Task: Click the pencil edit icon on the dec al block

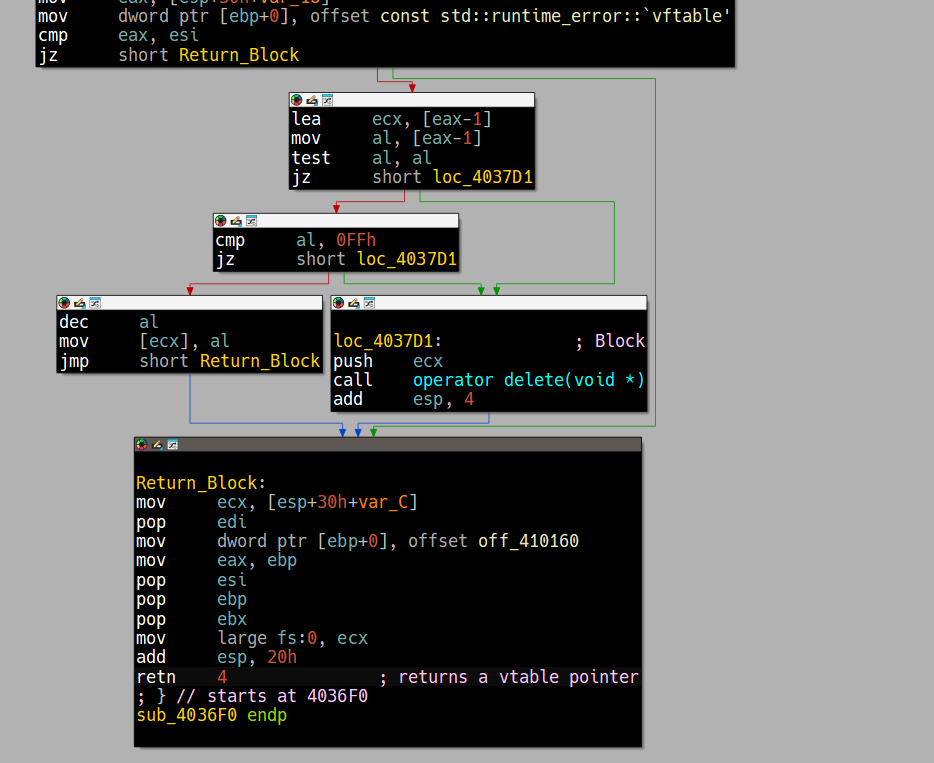Action: [79, 303]
